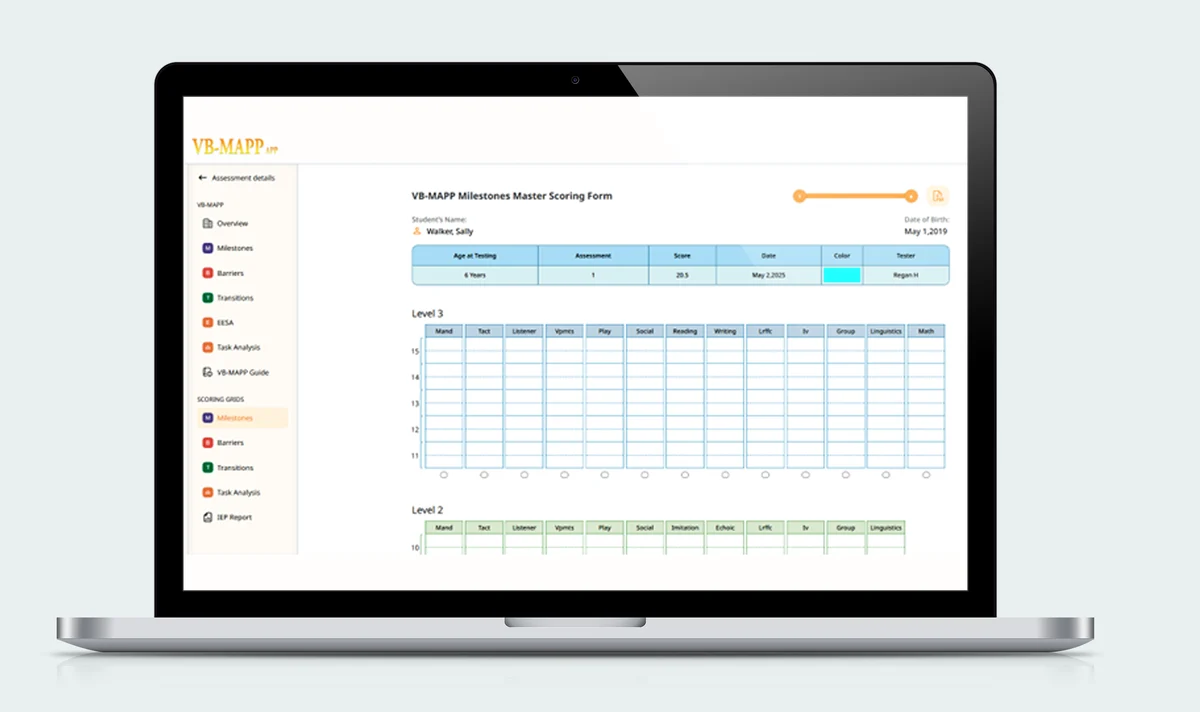Open Overview via its document icon
Viewport: 1200px width, 712px height.
208,223
